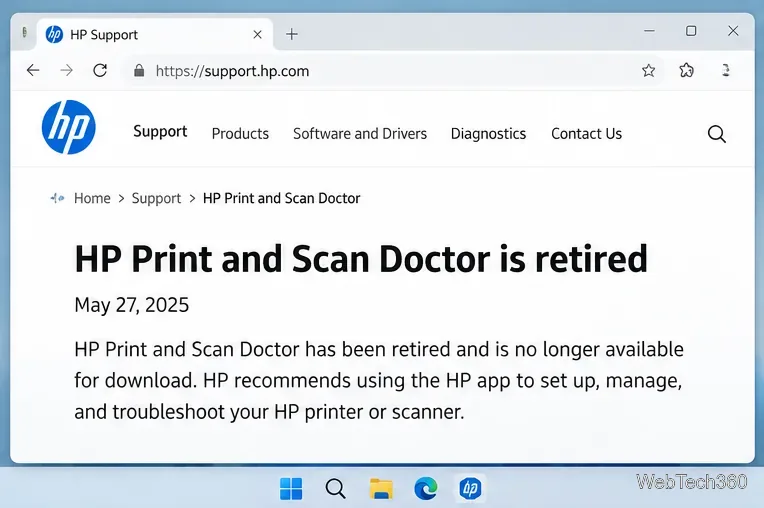Open the HP app on the taskbar

pos(470,489)
